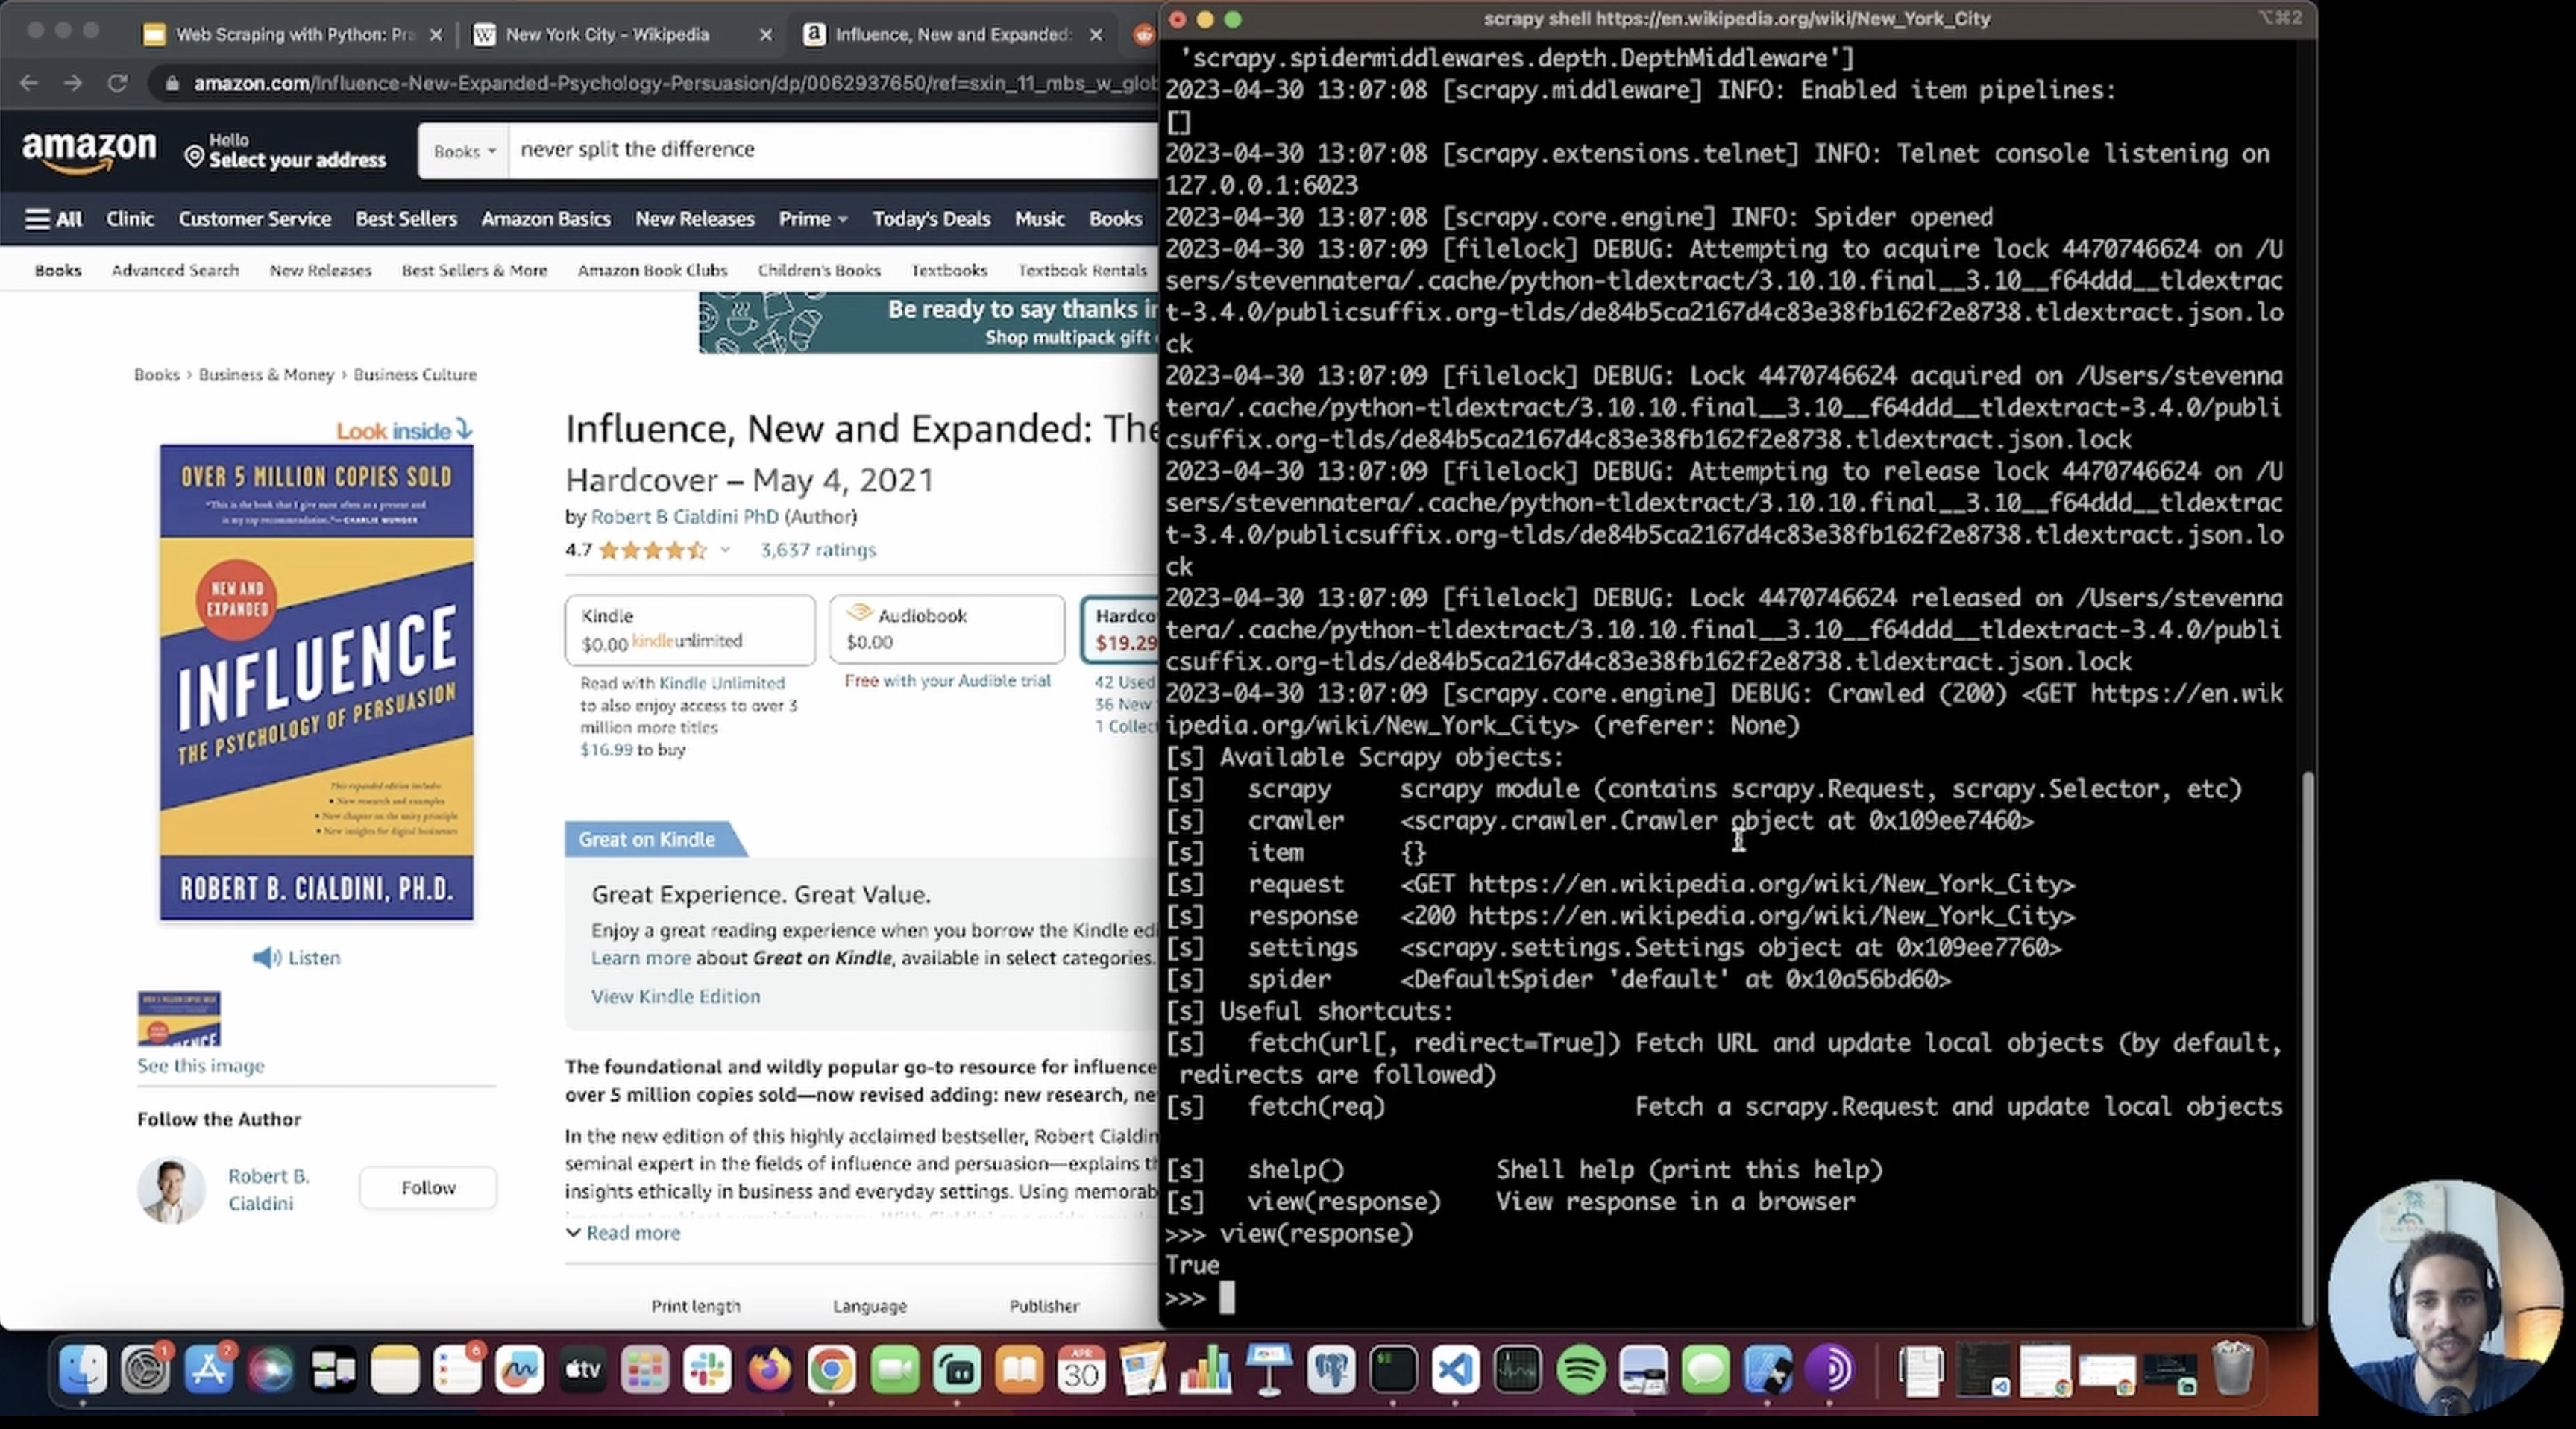Viewport: 2576px width, 1429px height.
Task: Click the Influence book cover image
Action: tap(317, 682)
